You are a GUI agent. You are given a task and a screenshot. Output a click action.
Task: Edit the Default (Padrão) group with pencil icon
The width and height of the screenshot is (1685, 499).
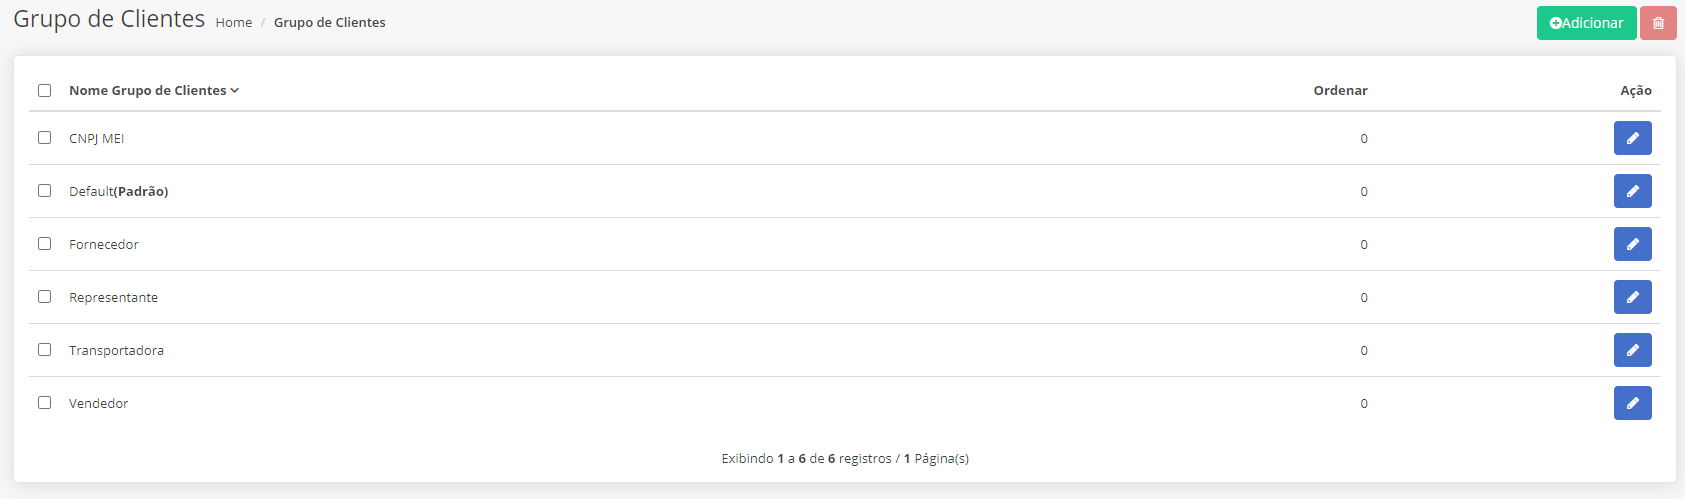[1632, 191]
